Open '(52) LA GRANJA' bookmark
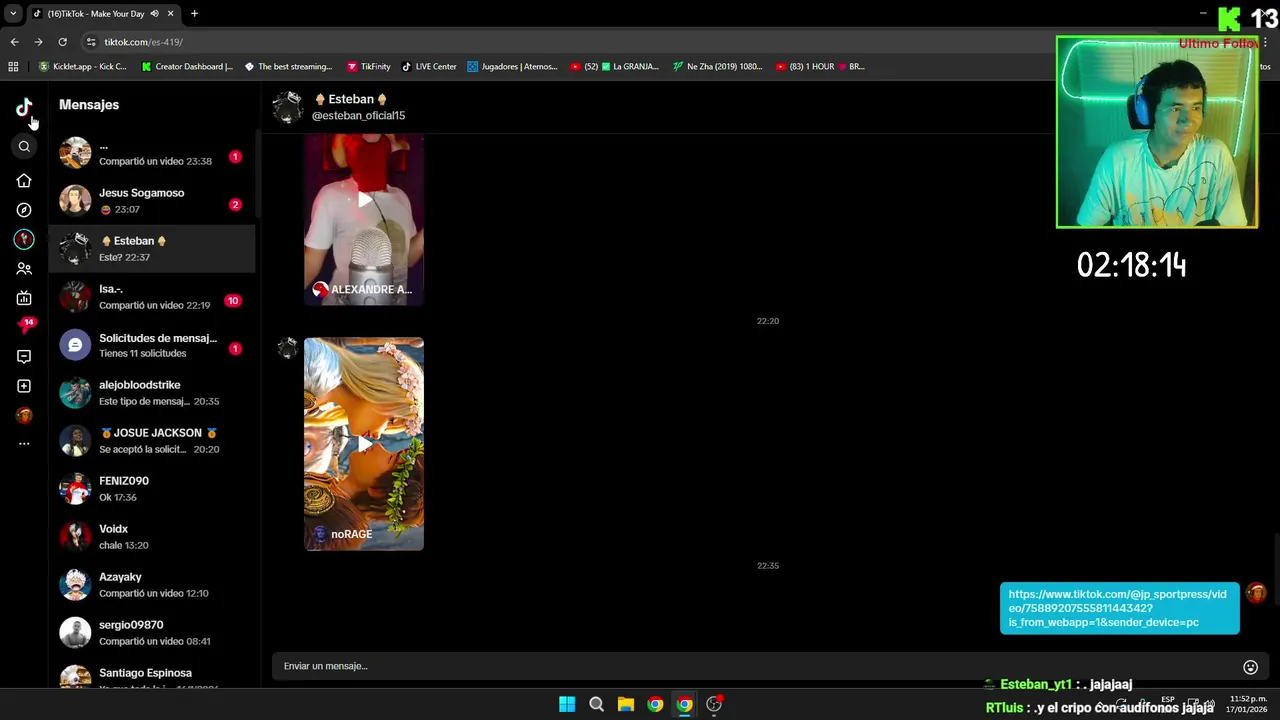 [614, 67]
